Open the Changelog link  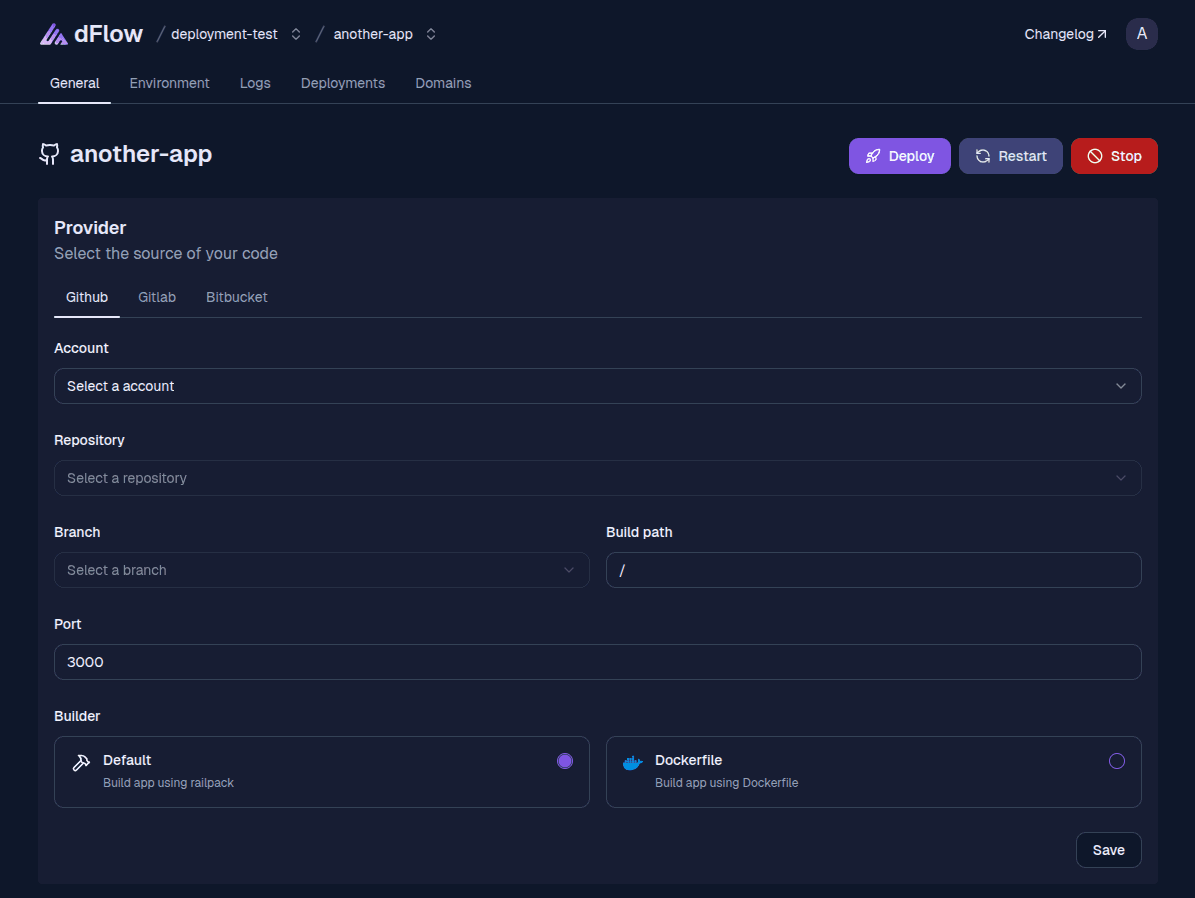(1065, 34)
